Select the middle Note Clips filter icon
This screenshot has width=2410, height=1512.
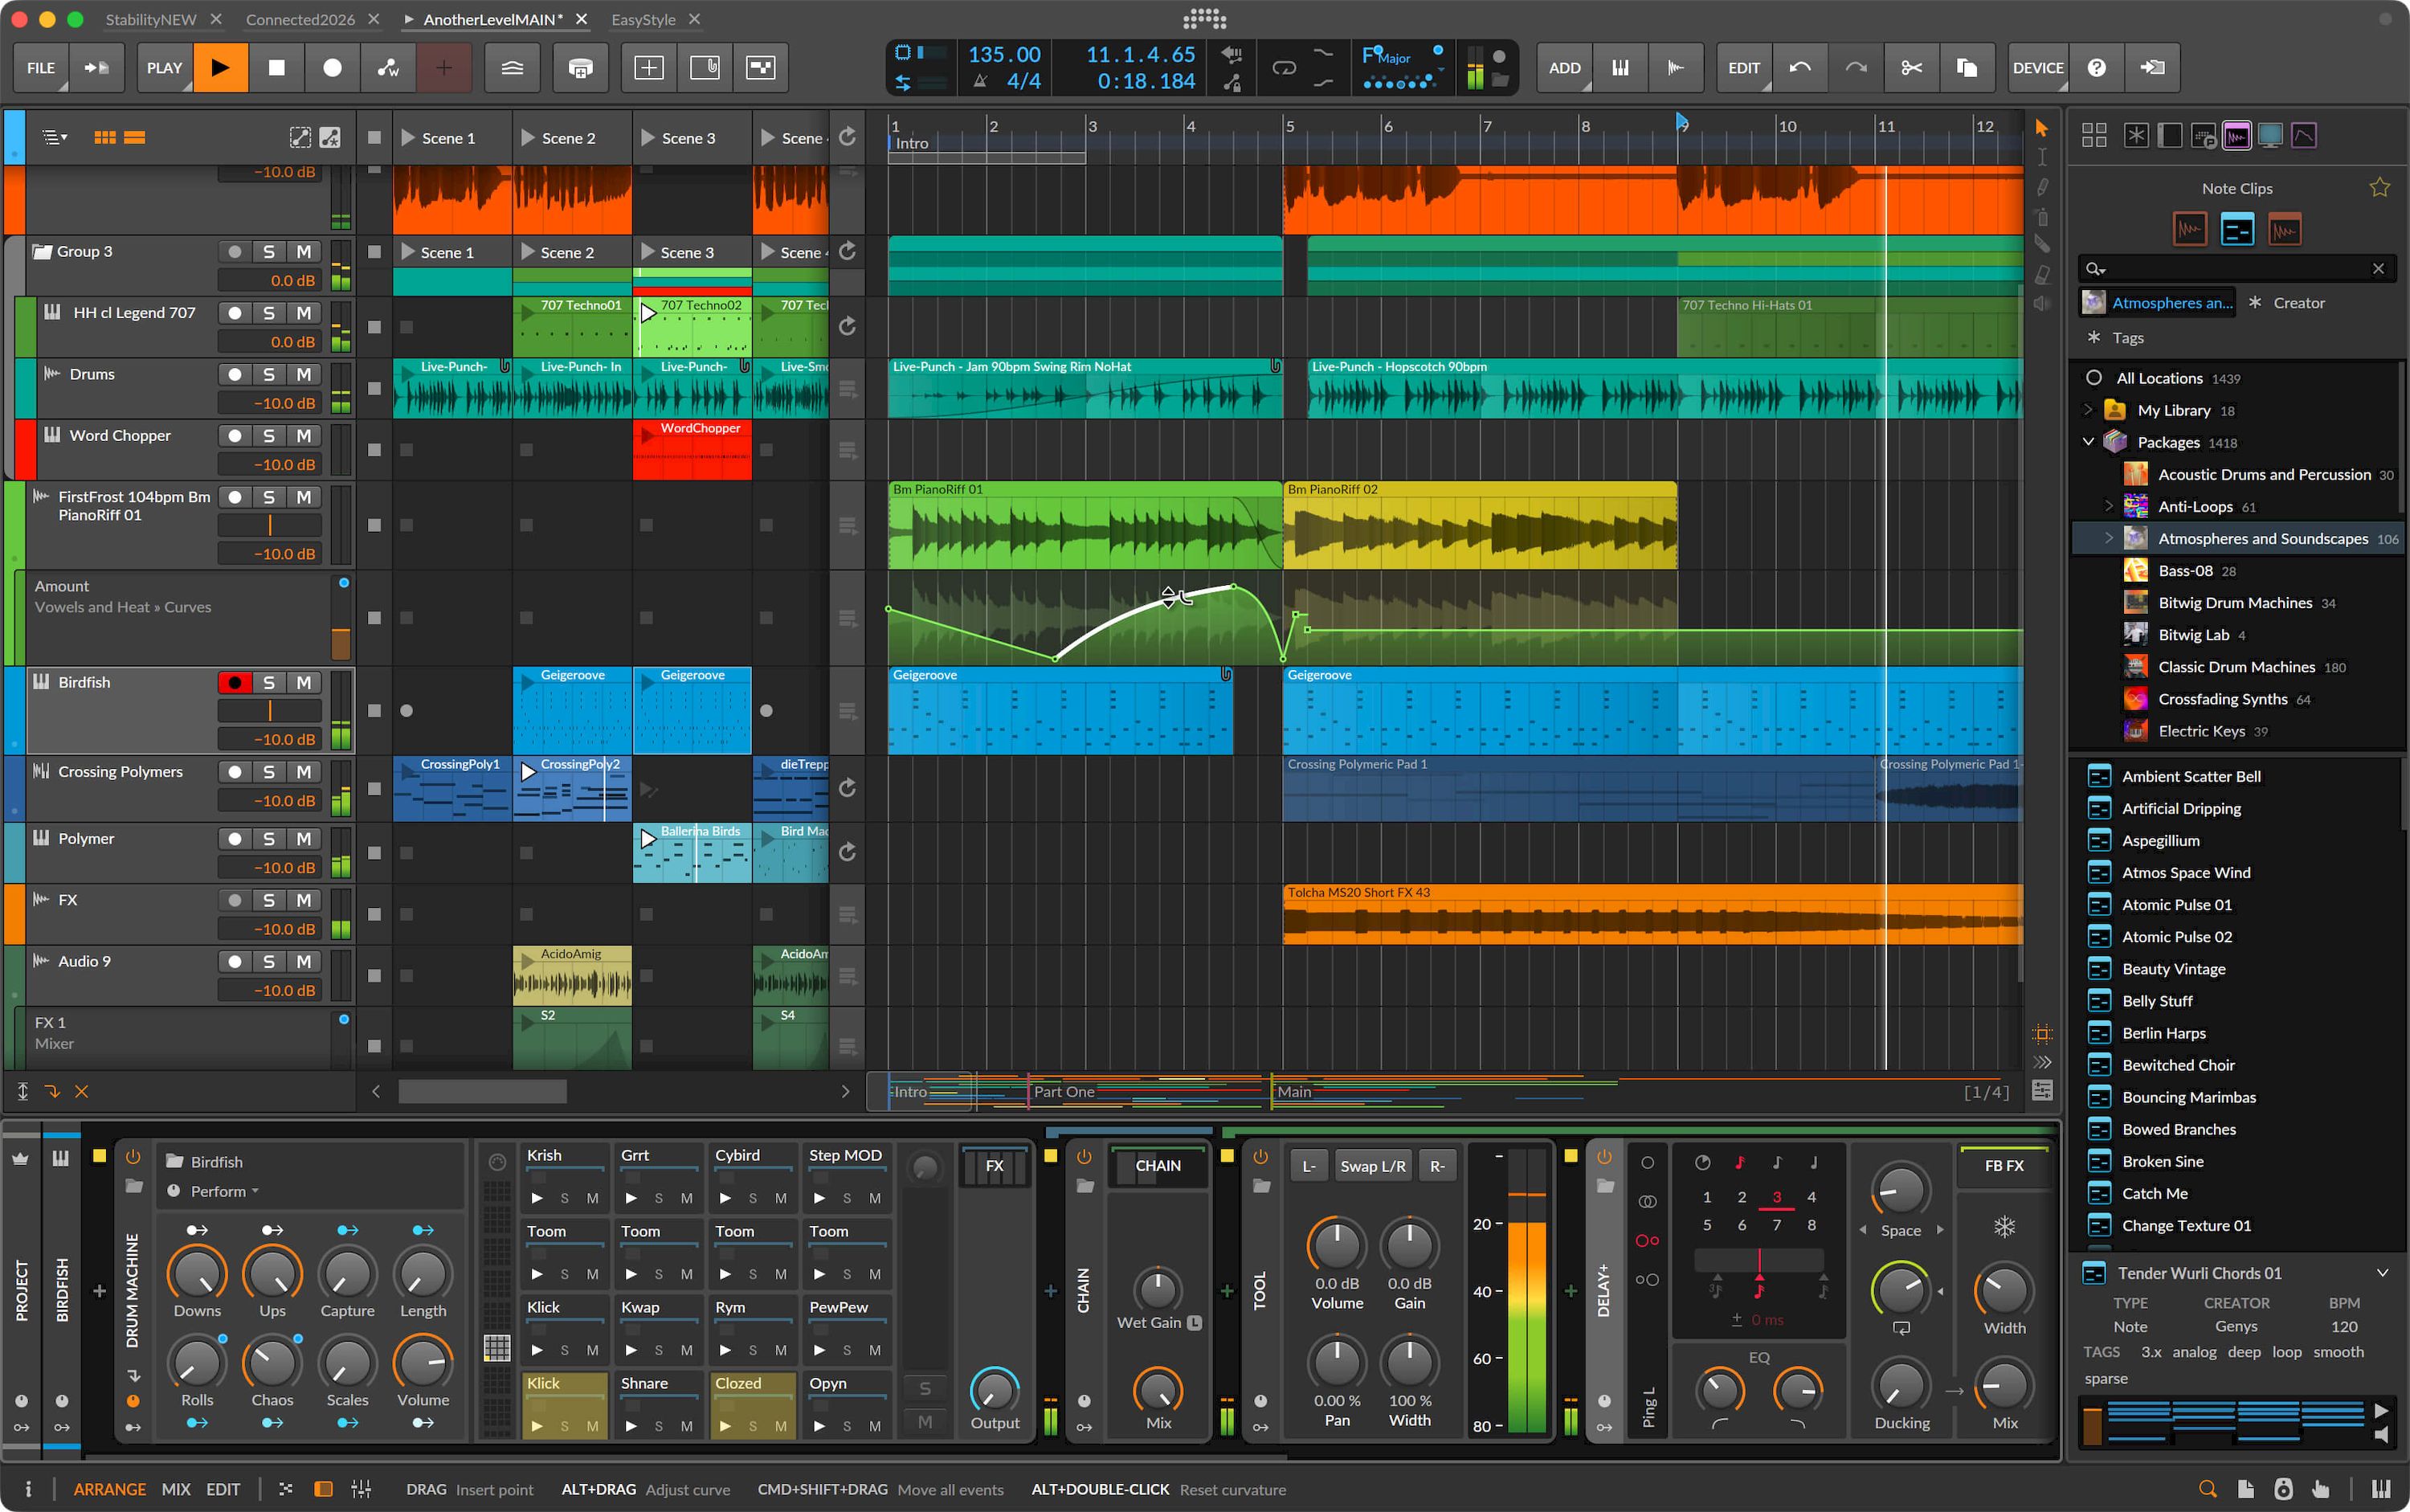click(x=2237, y=228)
